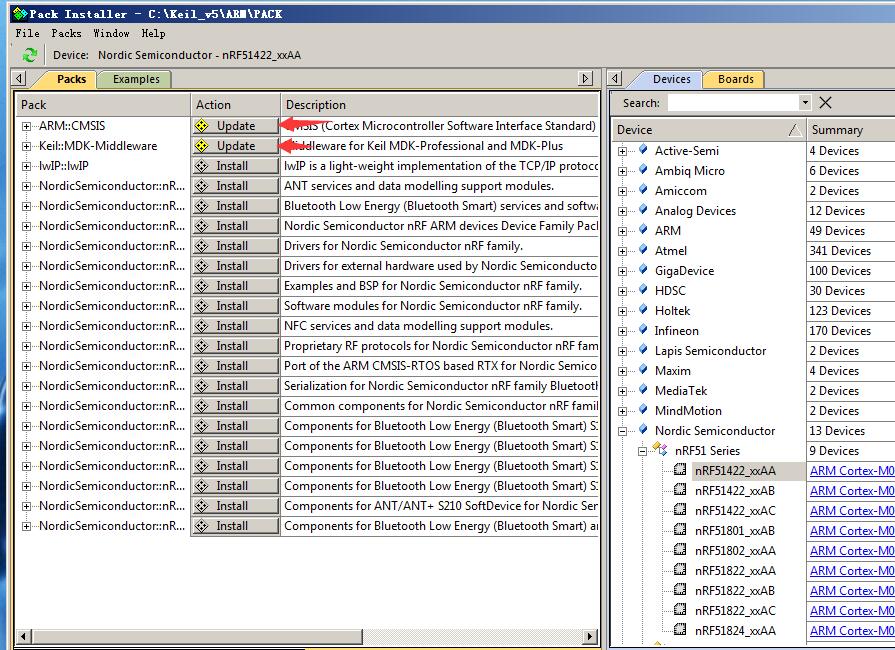
Task: Click left arrow beside the Devices tab
Action: [x=615, y=78]
